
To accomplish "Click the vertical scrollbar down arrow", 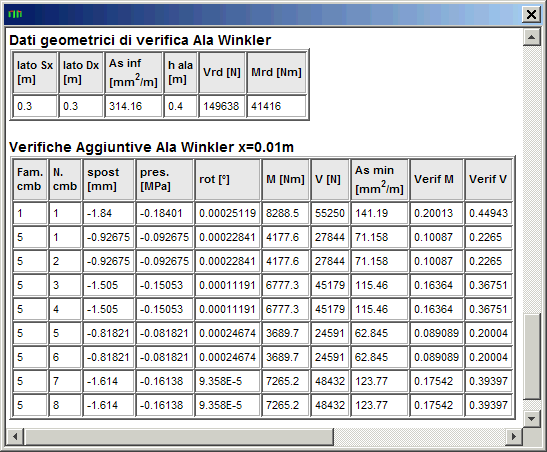I will (531, 418).
